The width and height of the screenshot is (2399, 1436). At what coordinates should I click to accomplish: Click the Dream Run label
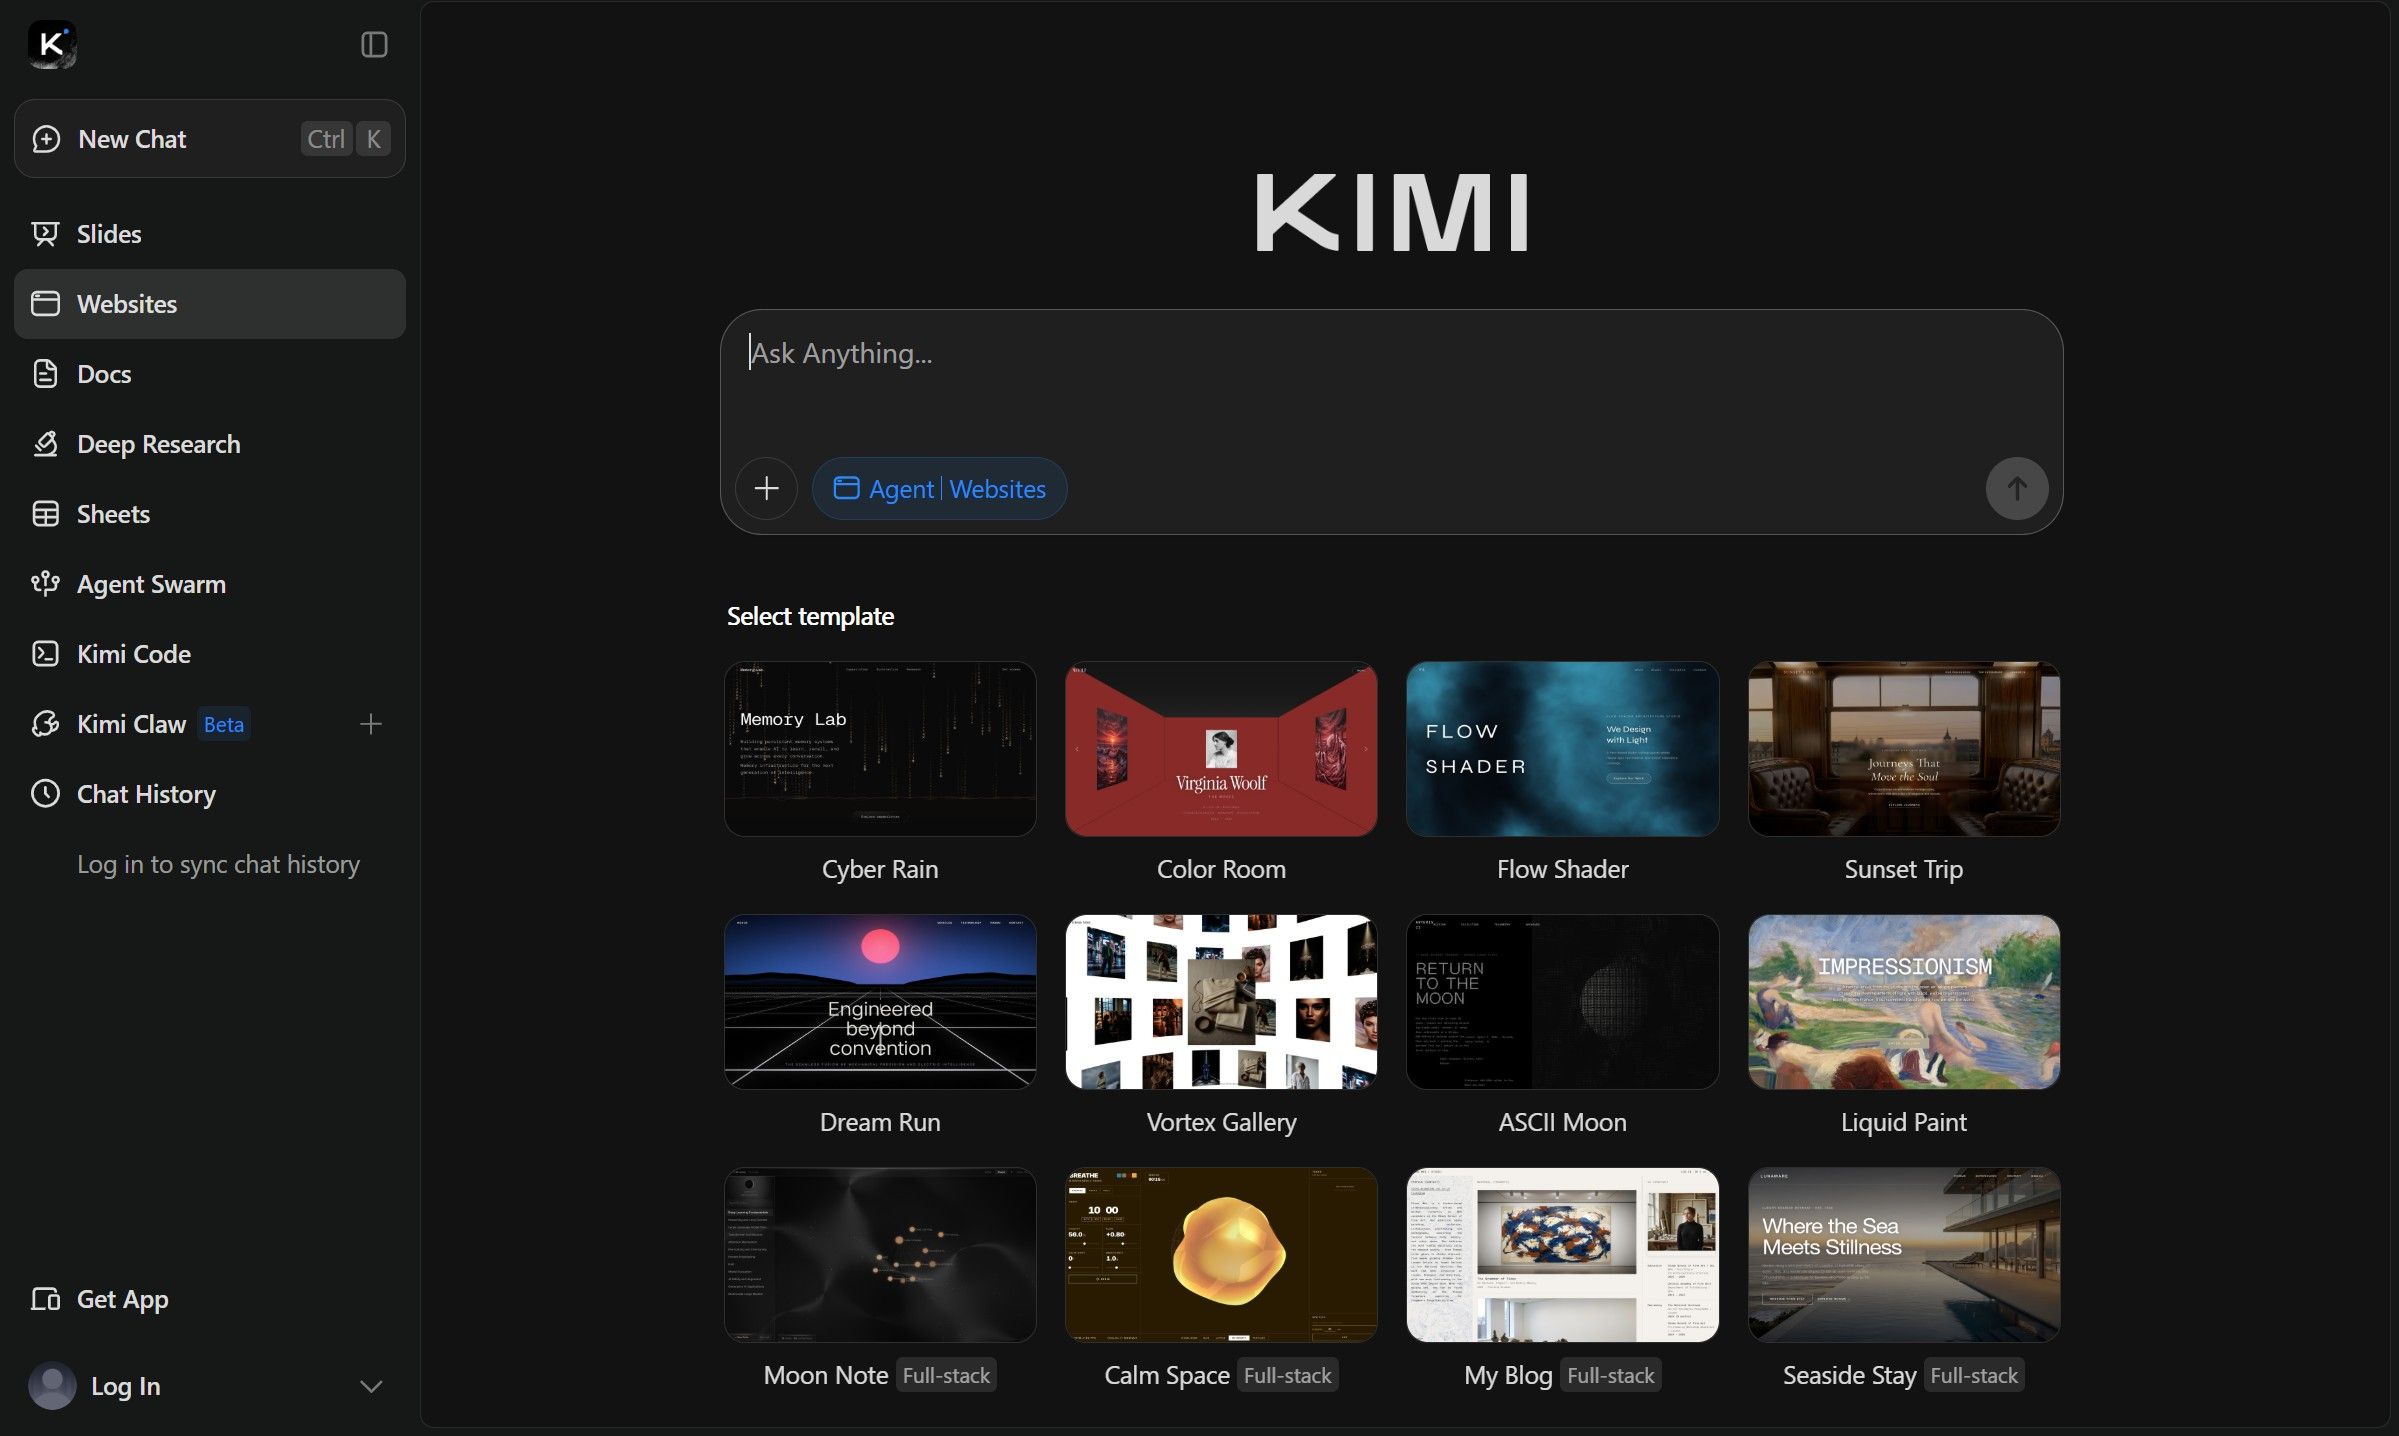click(x=880, y=1122)
